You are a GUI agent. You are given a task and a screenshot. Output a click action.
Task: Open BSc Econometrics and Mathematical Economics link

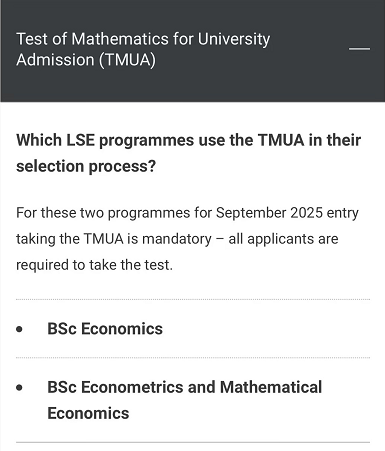(184, 400)
